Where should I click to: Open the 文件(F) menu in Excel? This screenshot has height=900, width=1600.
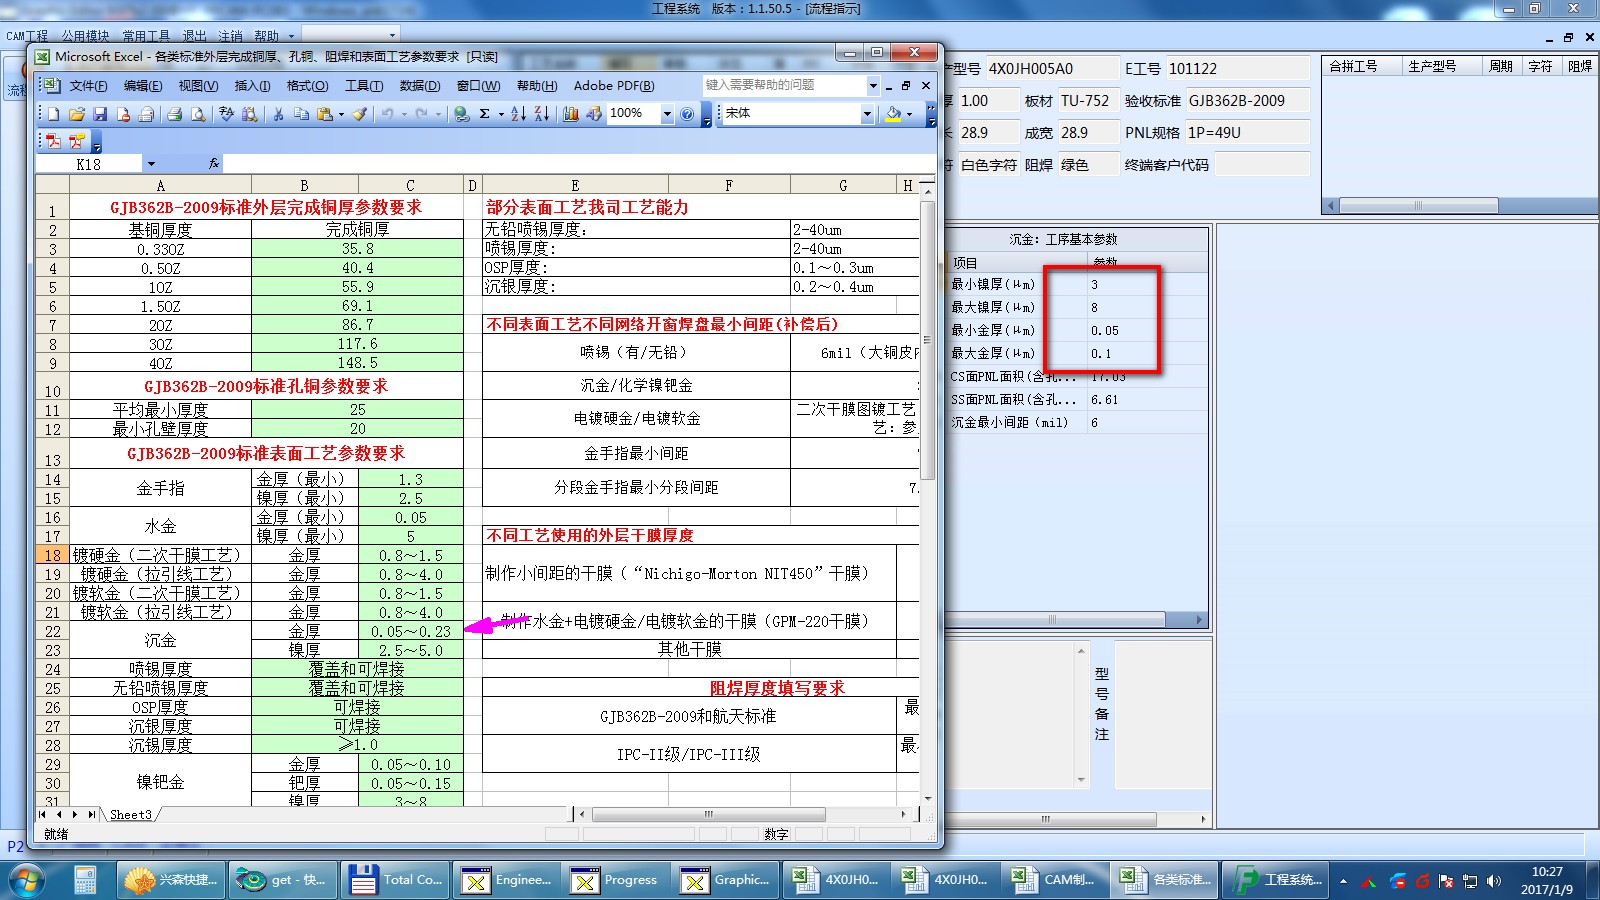(88, 86)
